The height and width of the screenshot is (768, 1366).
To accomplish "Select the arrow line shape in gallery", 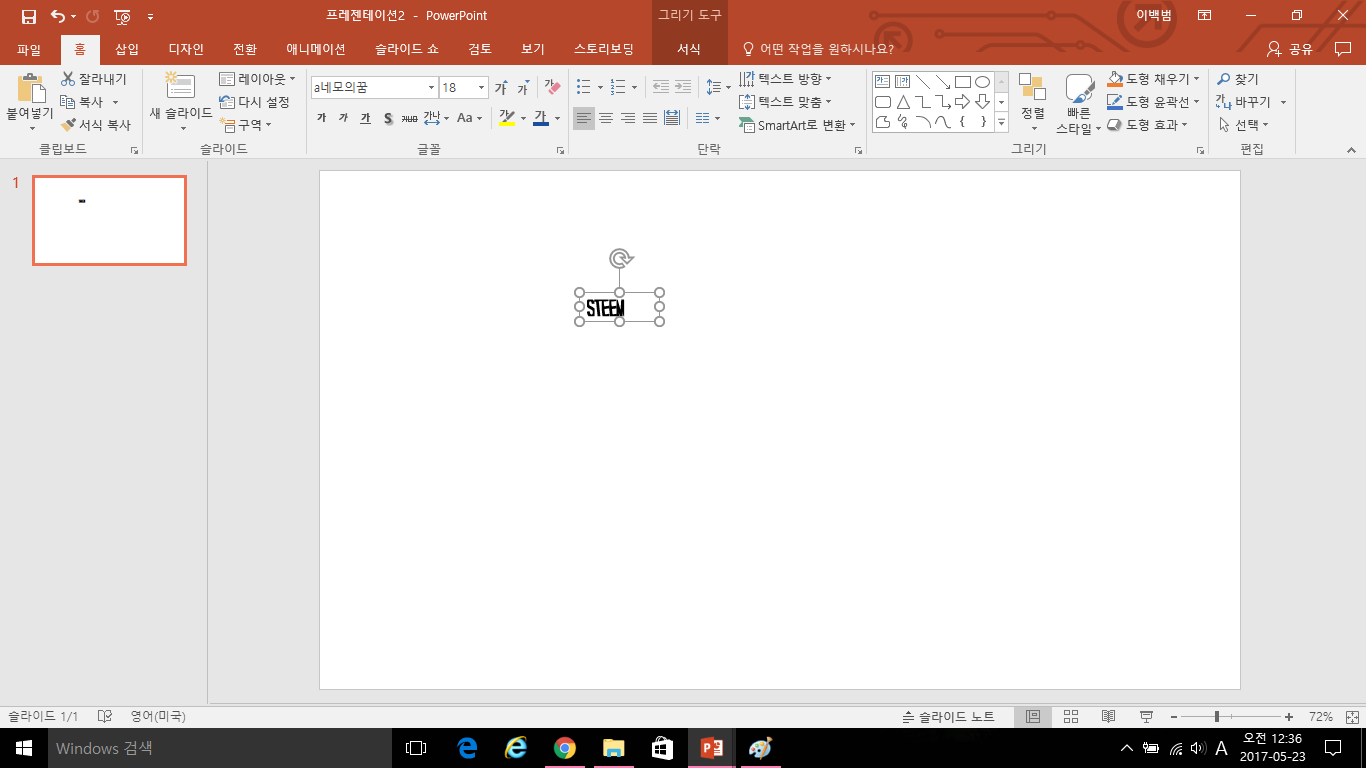I will tap(942, 82).
